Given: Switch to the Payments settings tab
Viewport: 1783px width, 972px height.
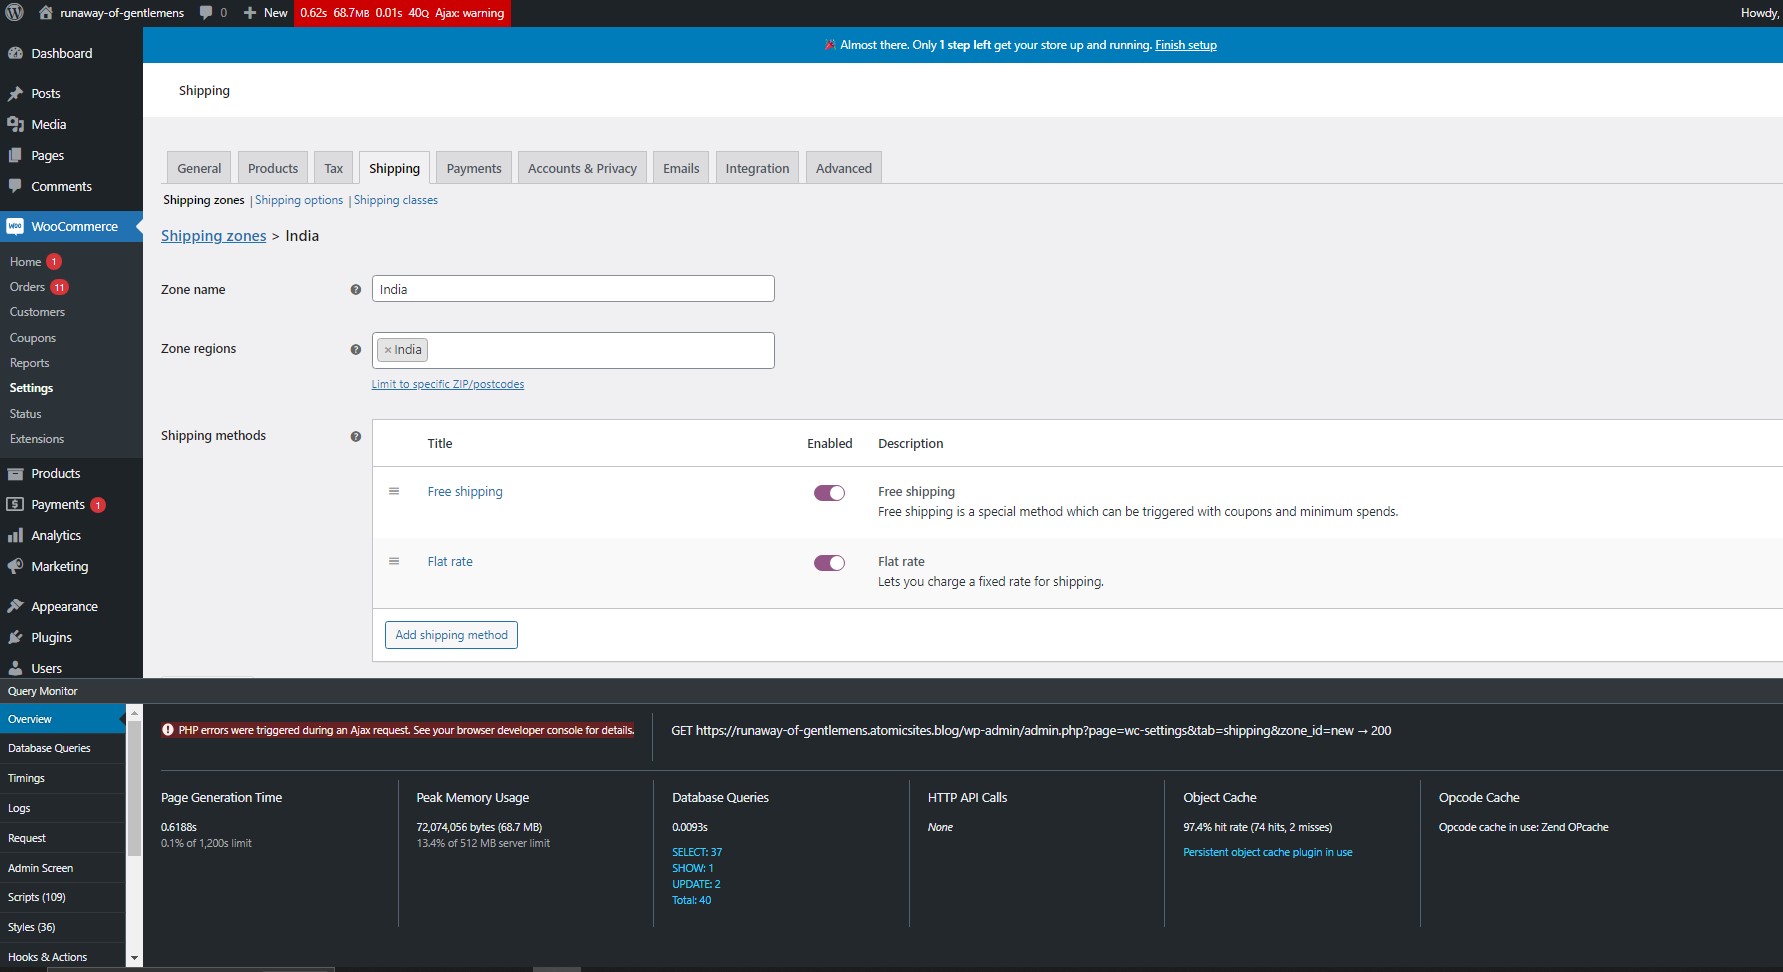Looking at the screenshot, I should click(474, 168).
